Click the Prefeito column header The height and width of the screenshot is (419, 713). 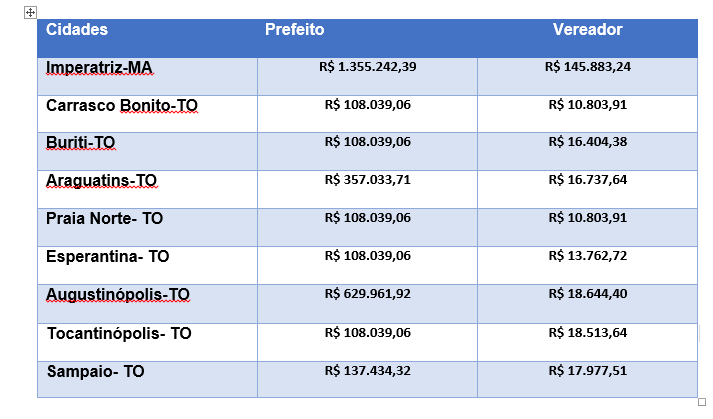point(294,30)
